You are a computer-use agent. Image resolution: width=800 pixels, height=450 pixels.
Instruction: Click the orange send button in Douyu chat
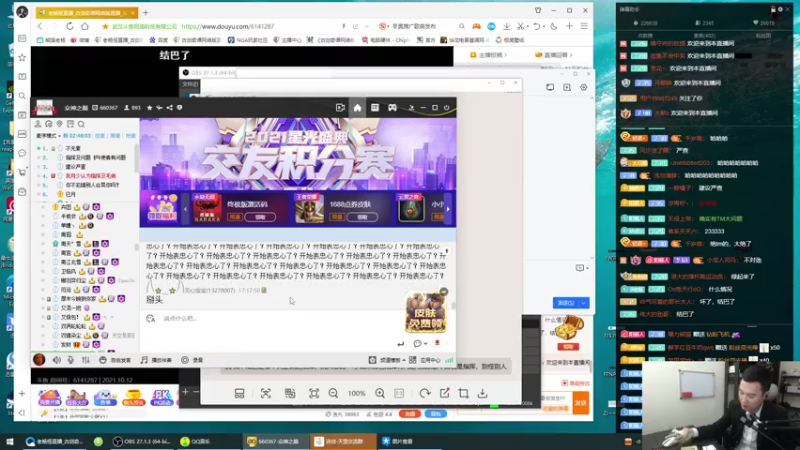(581, 403)
